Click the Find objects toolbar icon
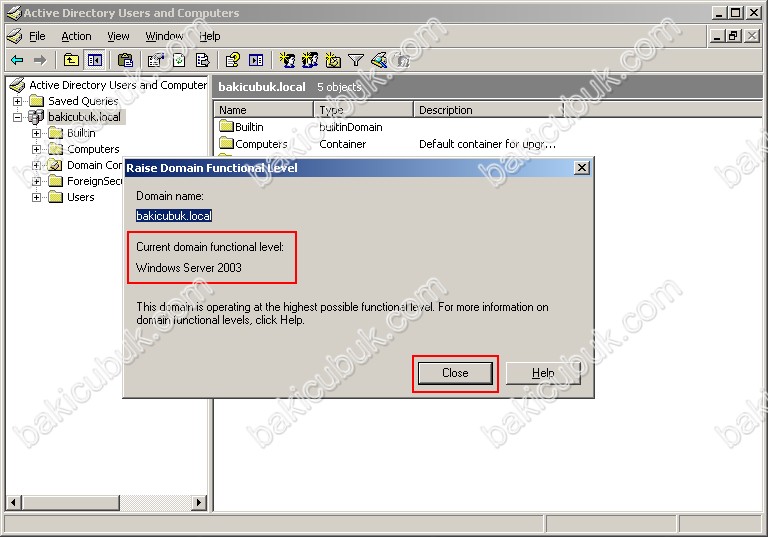 coord(379,60)
